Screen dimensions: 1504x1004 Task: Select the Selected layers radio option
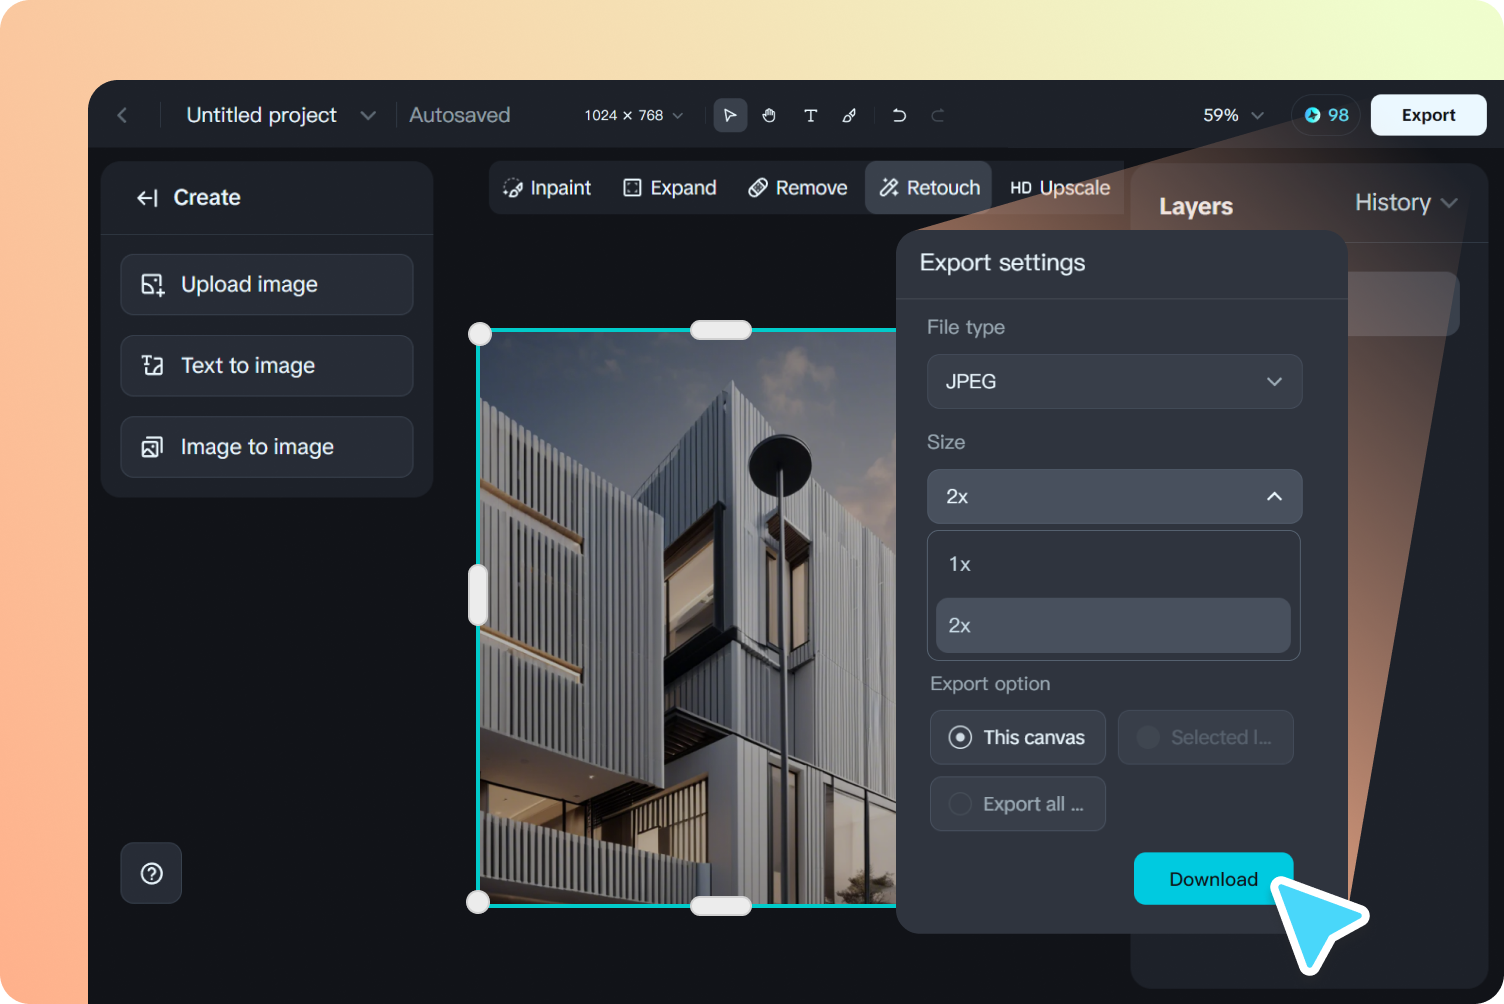point(1205,737)
